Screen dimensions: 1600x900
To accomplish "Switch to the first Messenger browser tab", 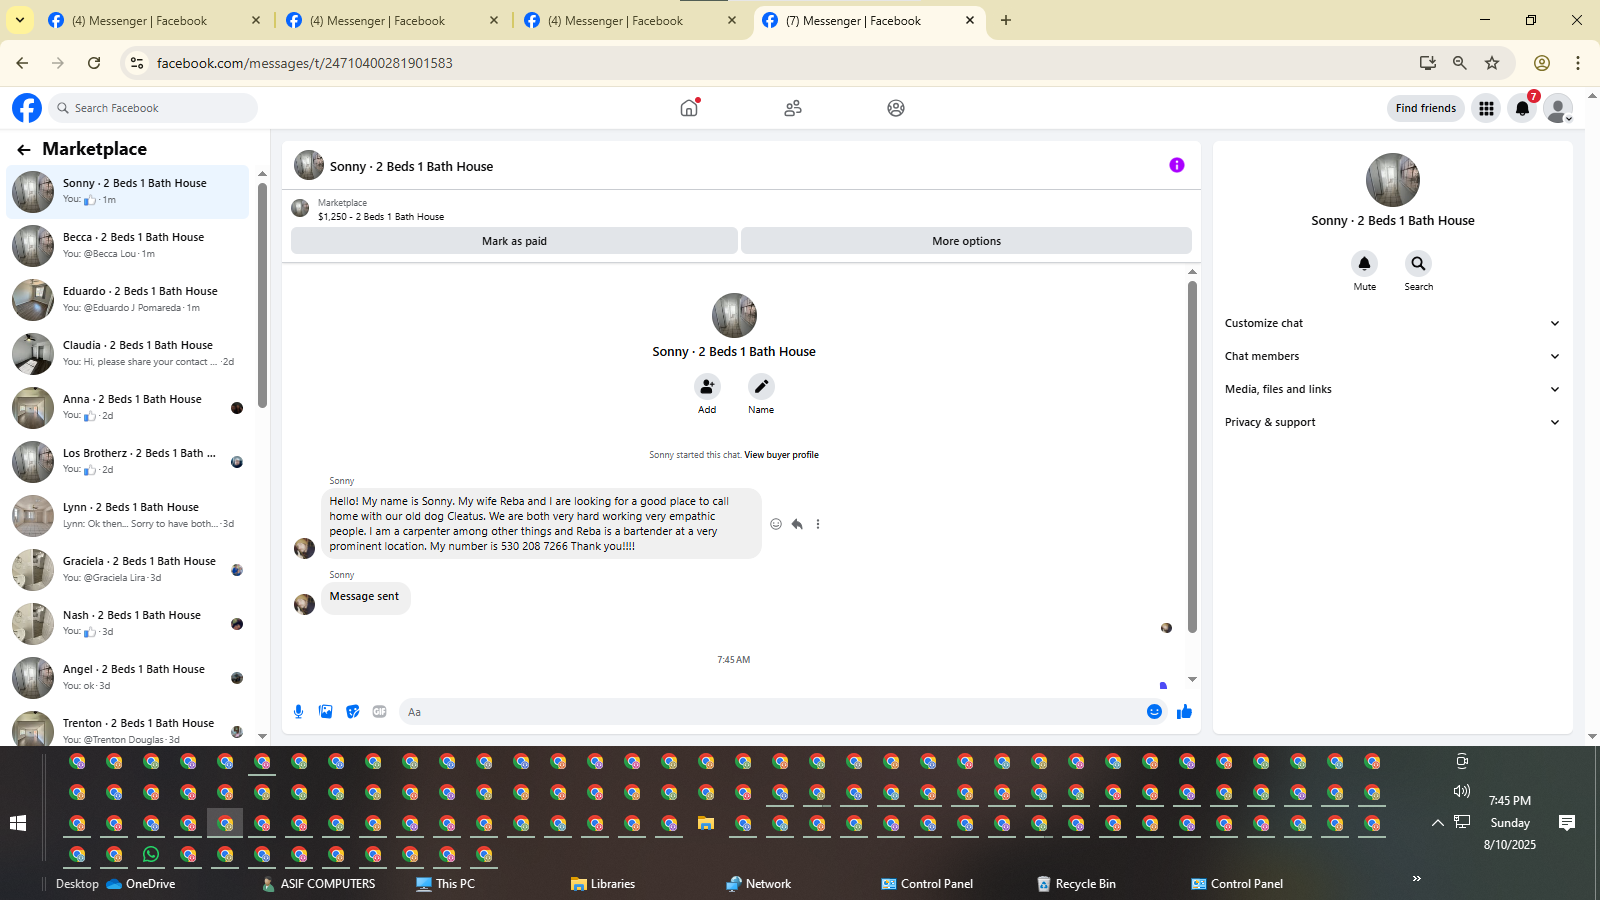I will tap(154, 20).
